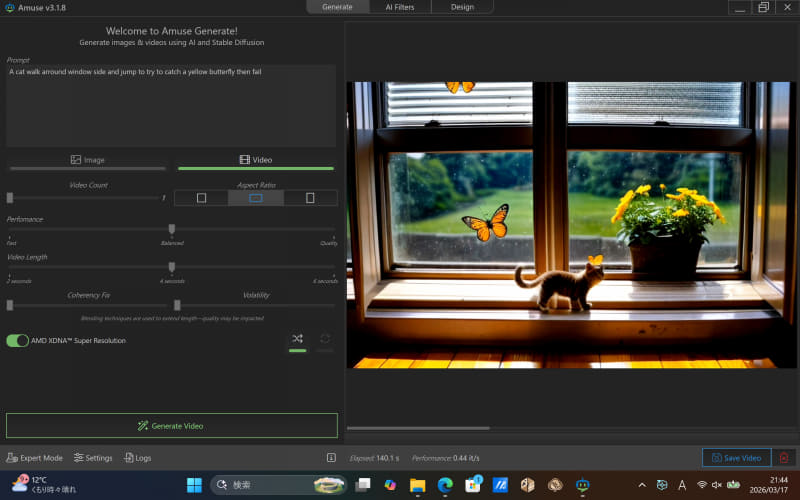Open the clock showing 21:44
This screenshot has width=800, height=500.
[x=769, y=485]
